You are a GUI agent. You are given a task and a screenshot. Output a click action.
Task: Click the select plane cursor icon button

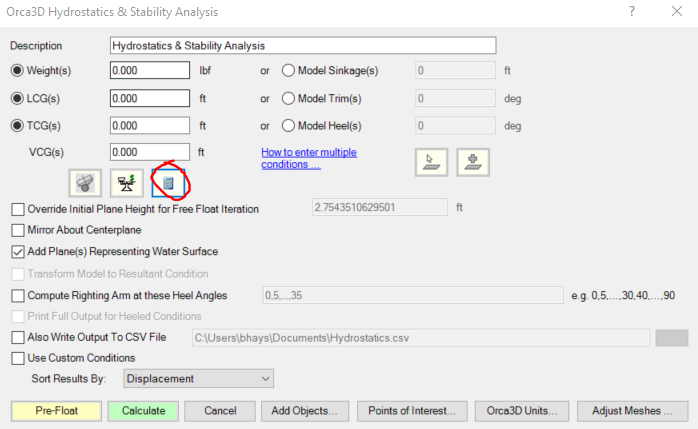pyautogui.click(x=431, y=162)
